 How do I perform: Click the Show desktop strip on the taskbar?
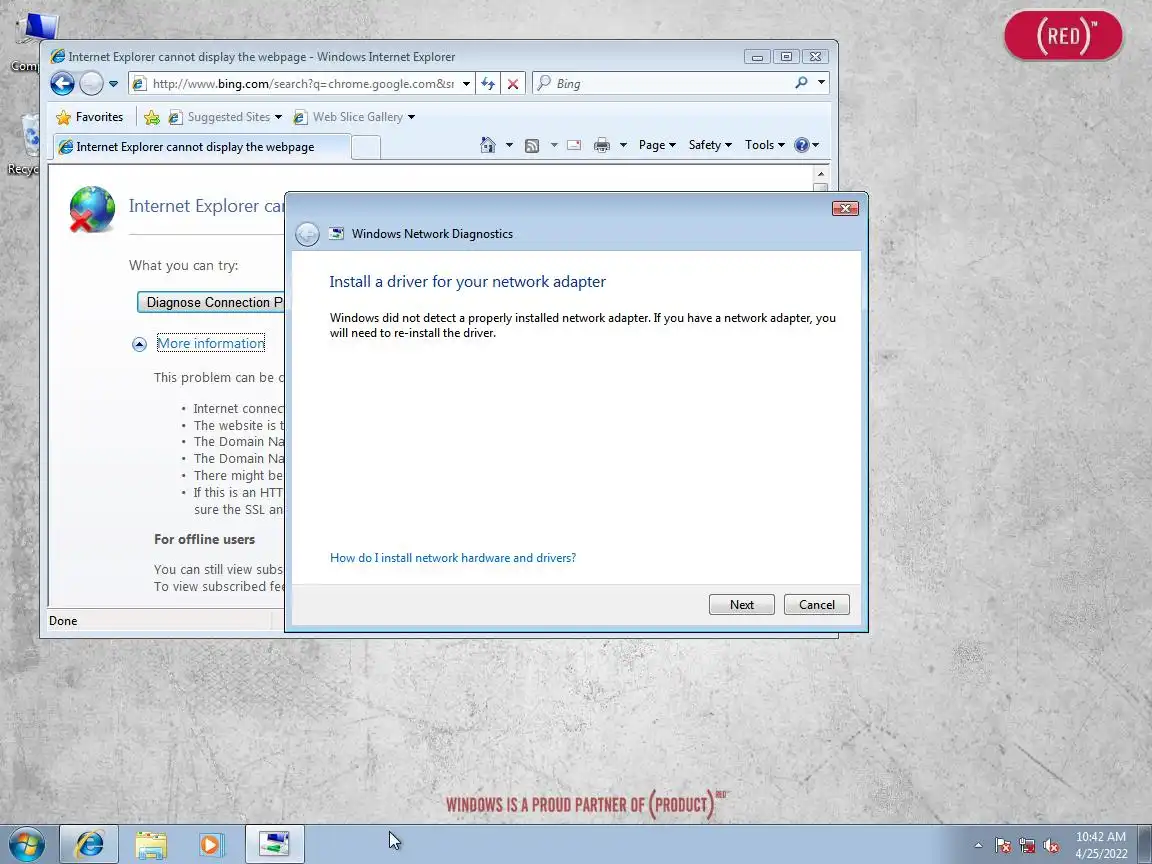coord(1145,844)
